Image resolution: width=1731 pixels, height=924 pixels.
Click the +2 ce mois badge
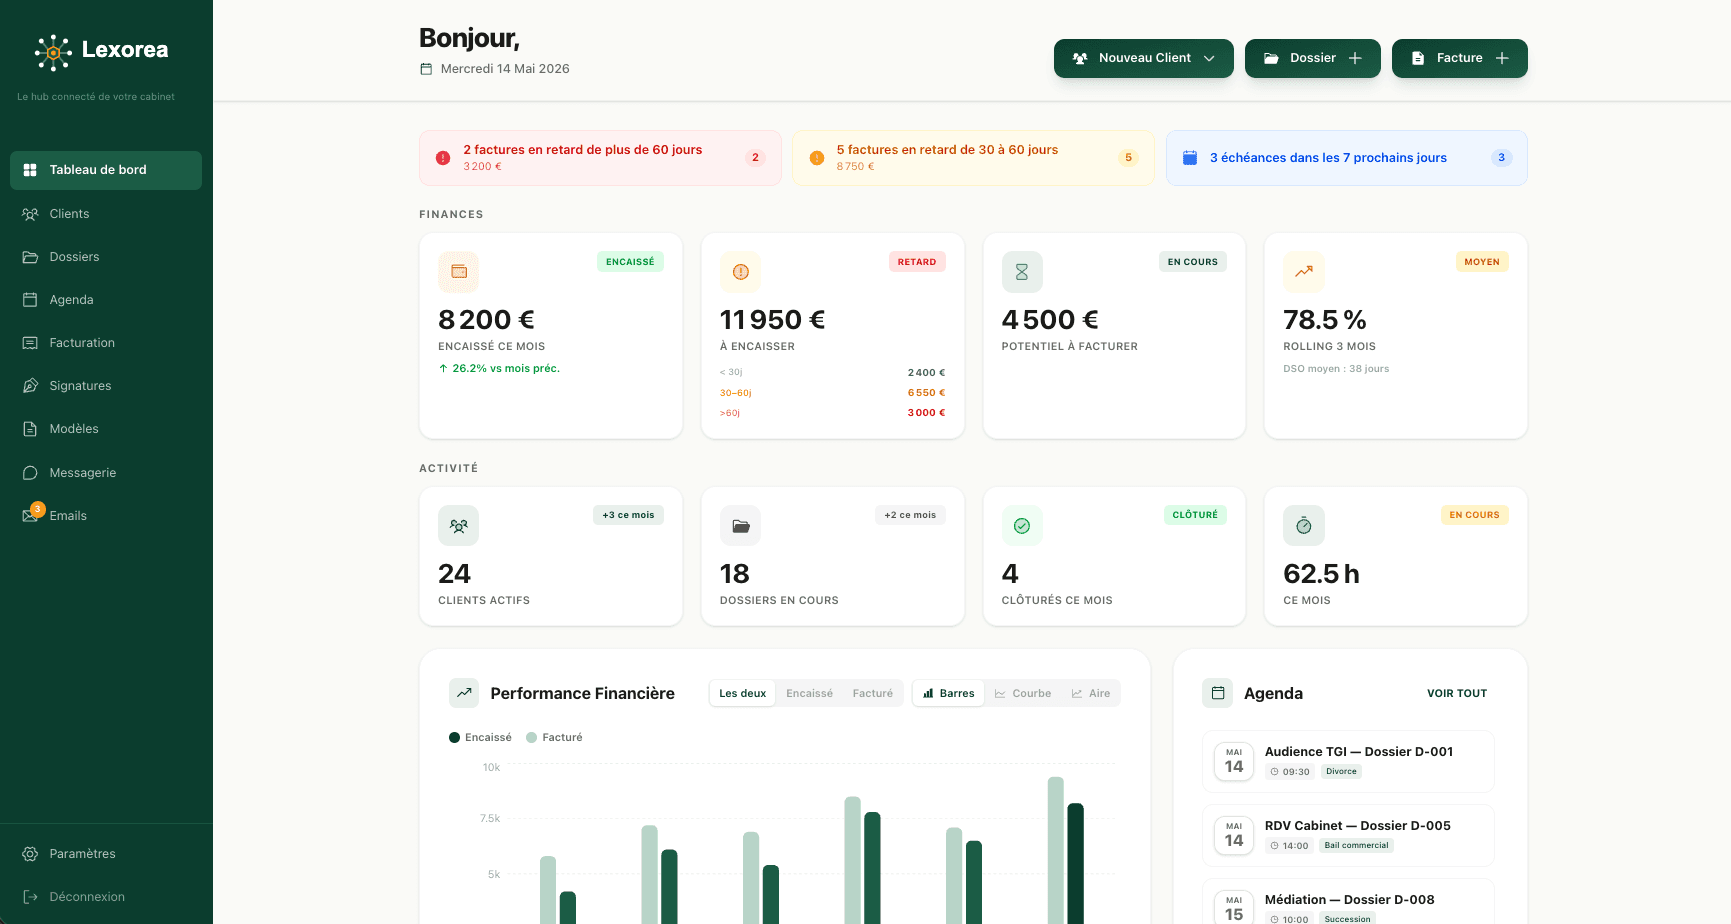click(910, 516)
